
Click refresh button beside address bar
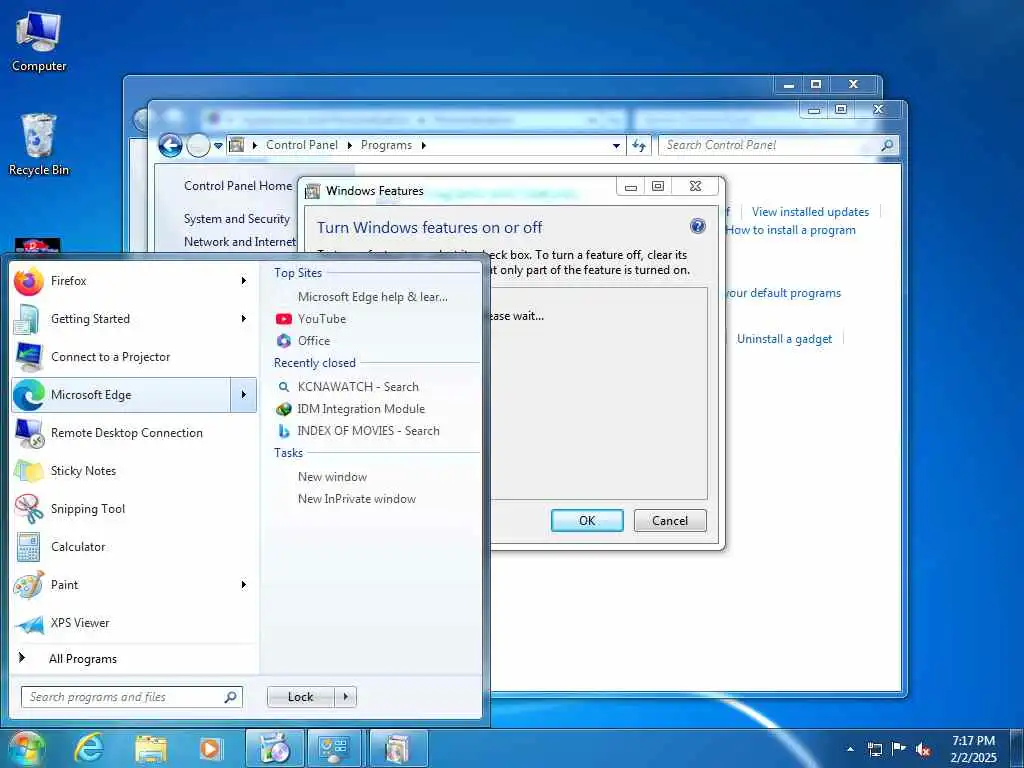(x=639, y=146)
